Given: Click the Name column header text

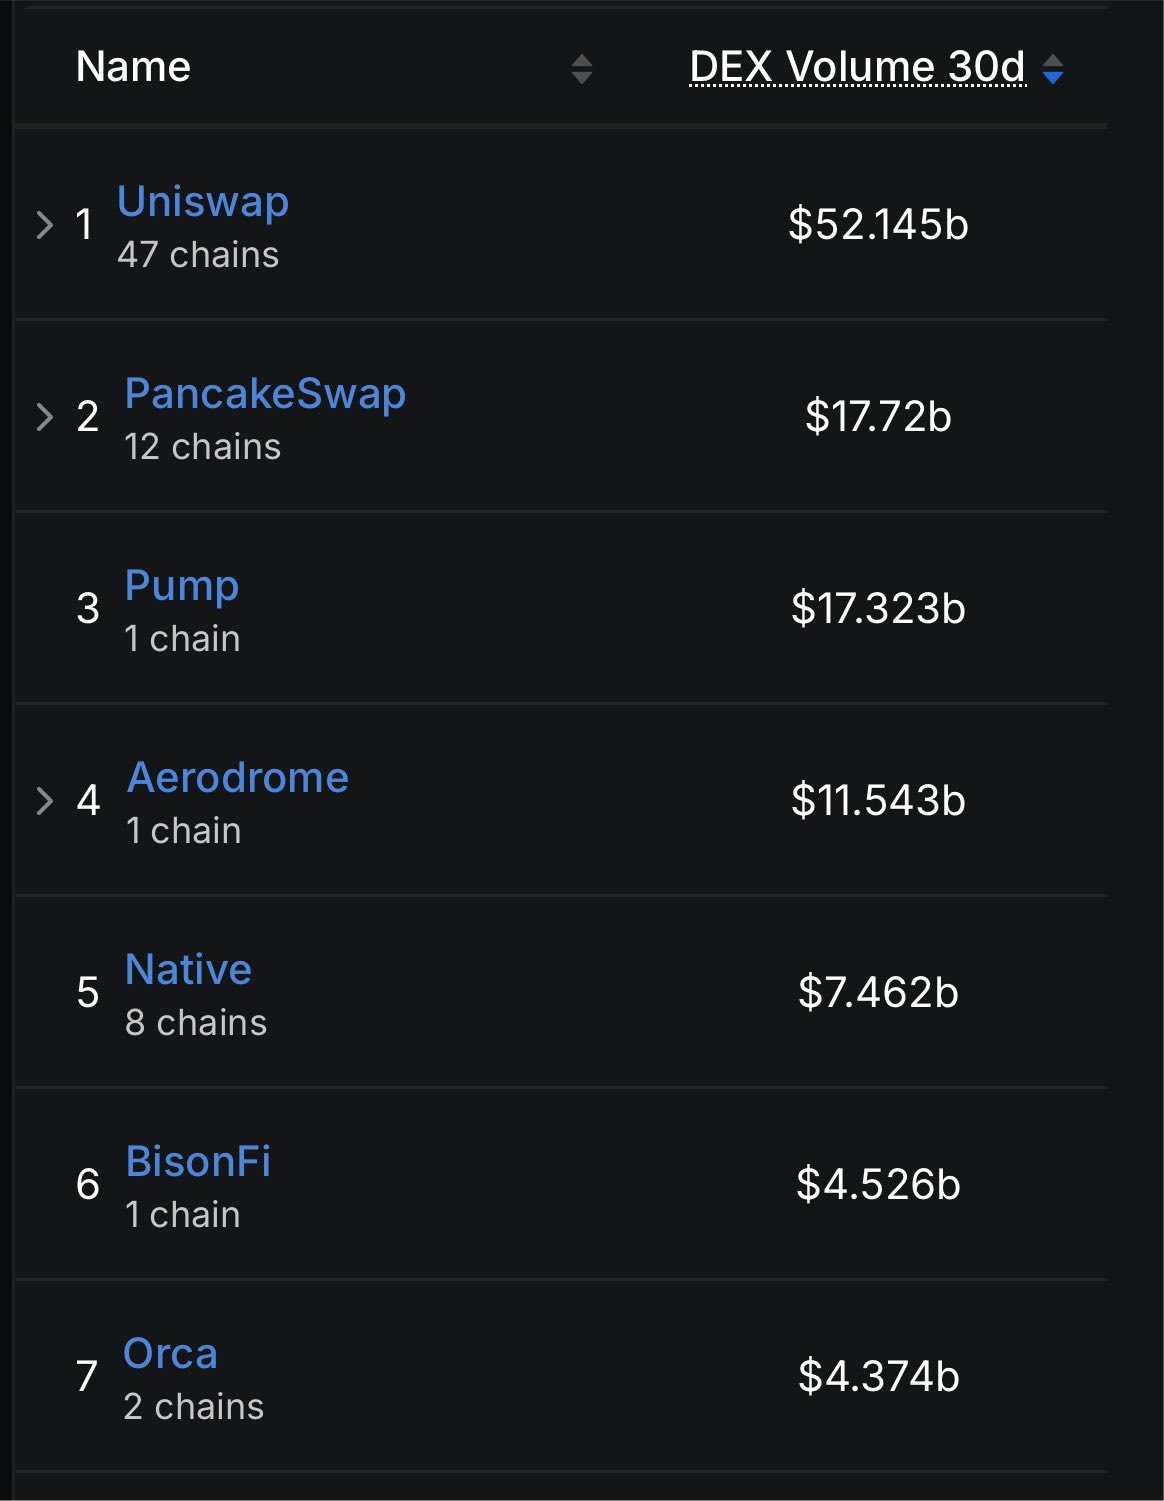Looking at the screenshot, I should [x=133, y=67].
